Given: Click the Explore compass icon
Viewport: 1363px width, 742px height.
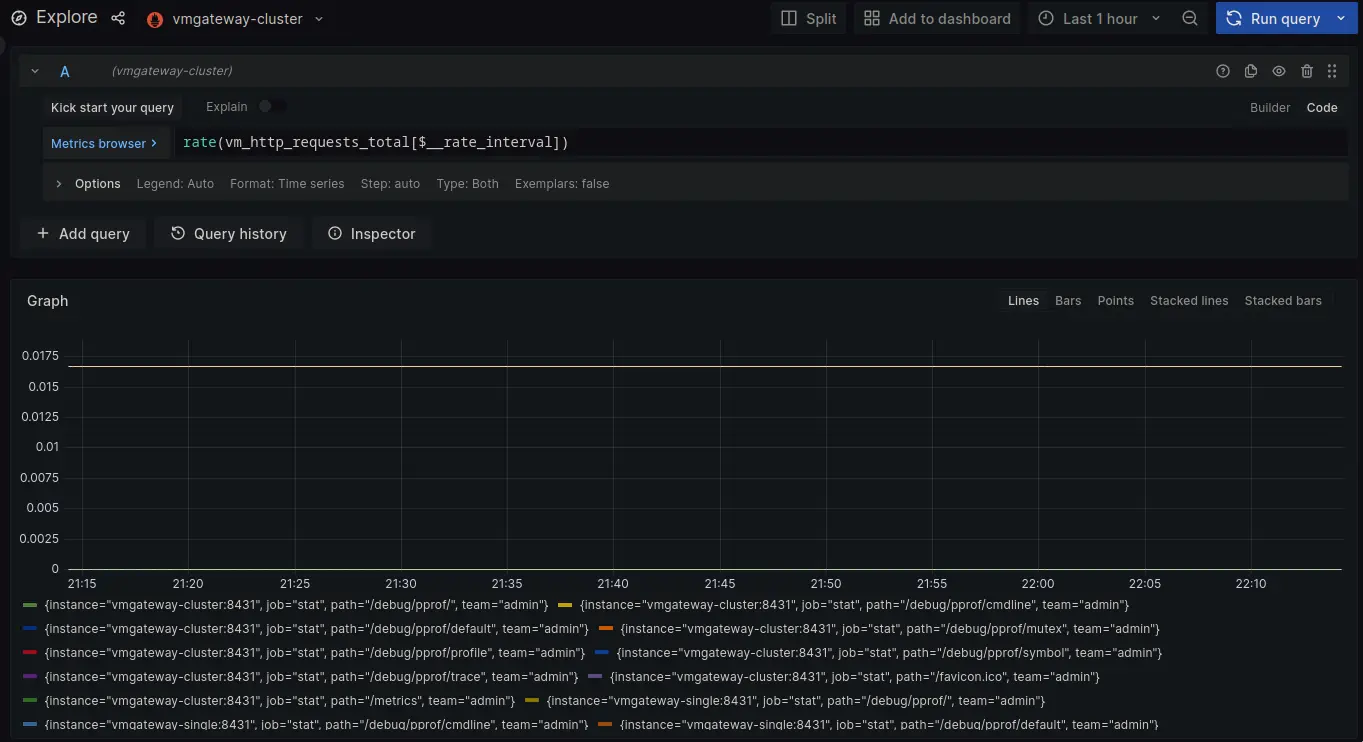Looking at the screenshot, I should click(x=18, y=18).
